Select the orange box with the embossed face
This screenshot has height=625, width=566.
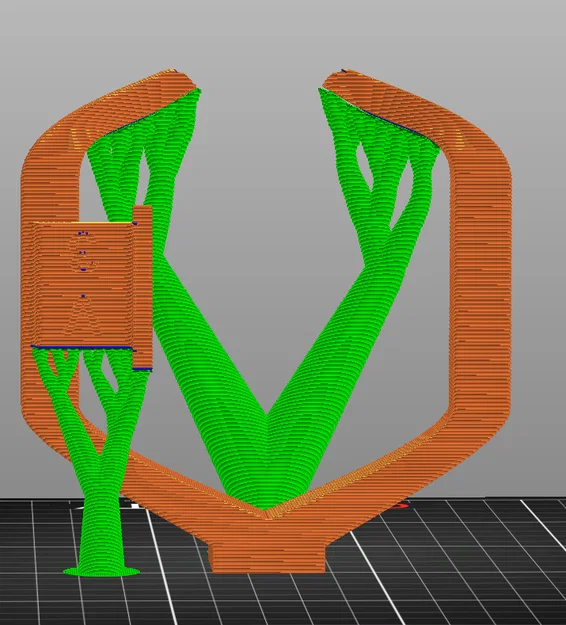click(x=83, y=285)
